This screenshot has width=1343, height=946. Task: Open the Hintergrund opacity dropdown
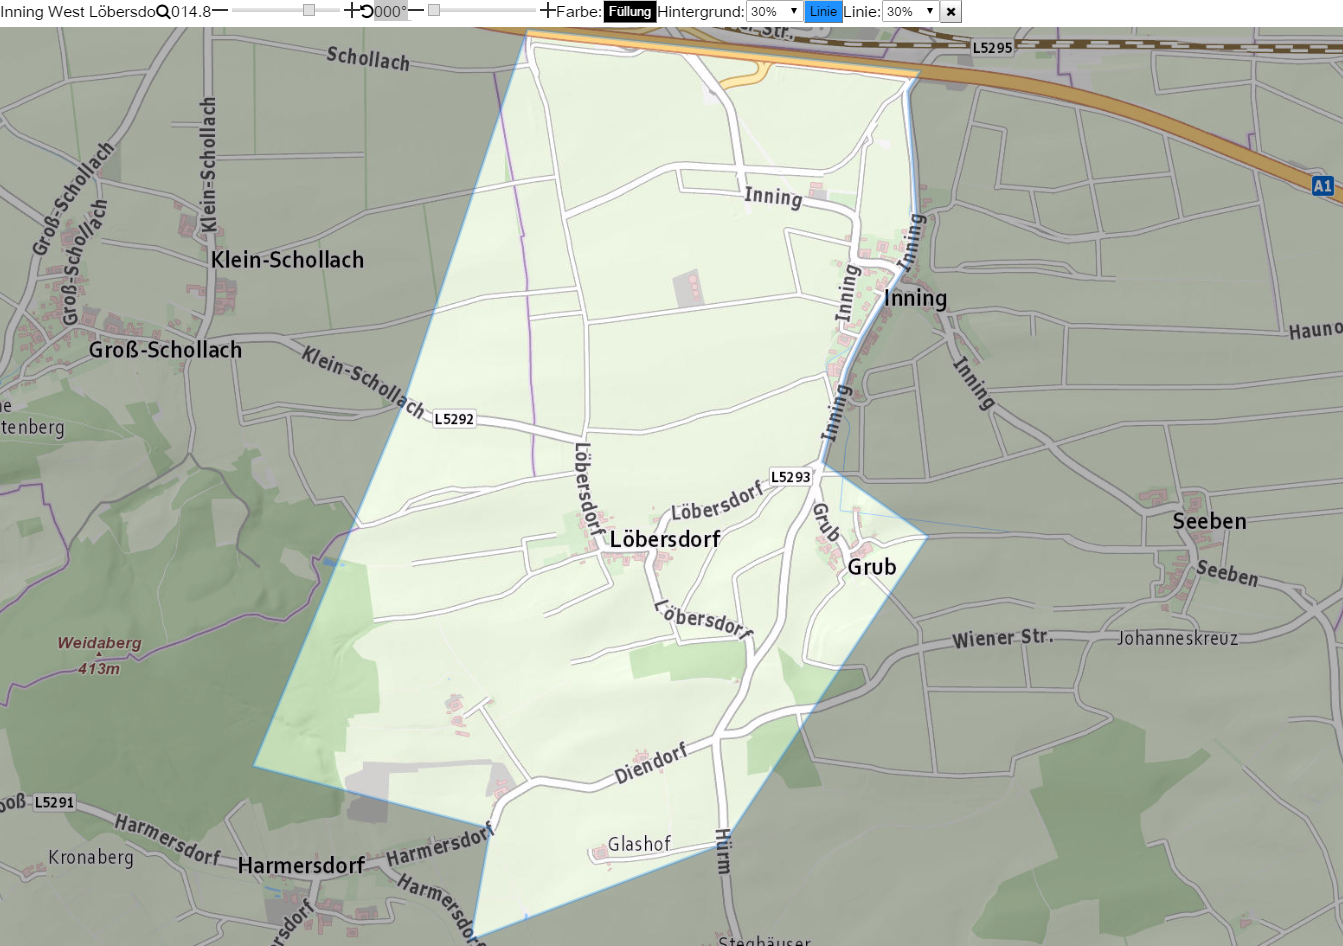point(775,12)
